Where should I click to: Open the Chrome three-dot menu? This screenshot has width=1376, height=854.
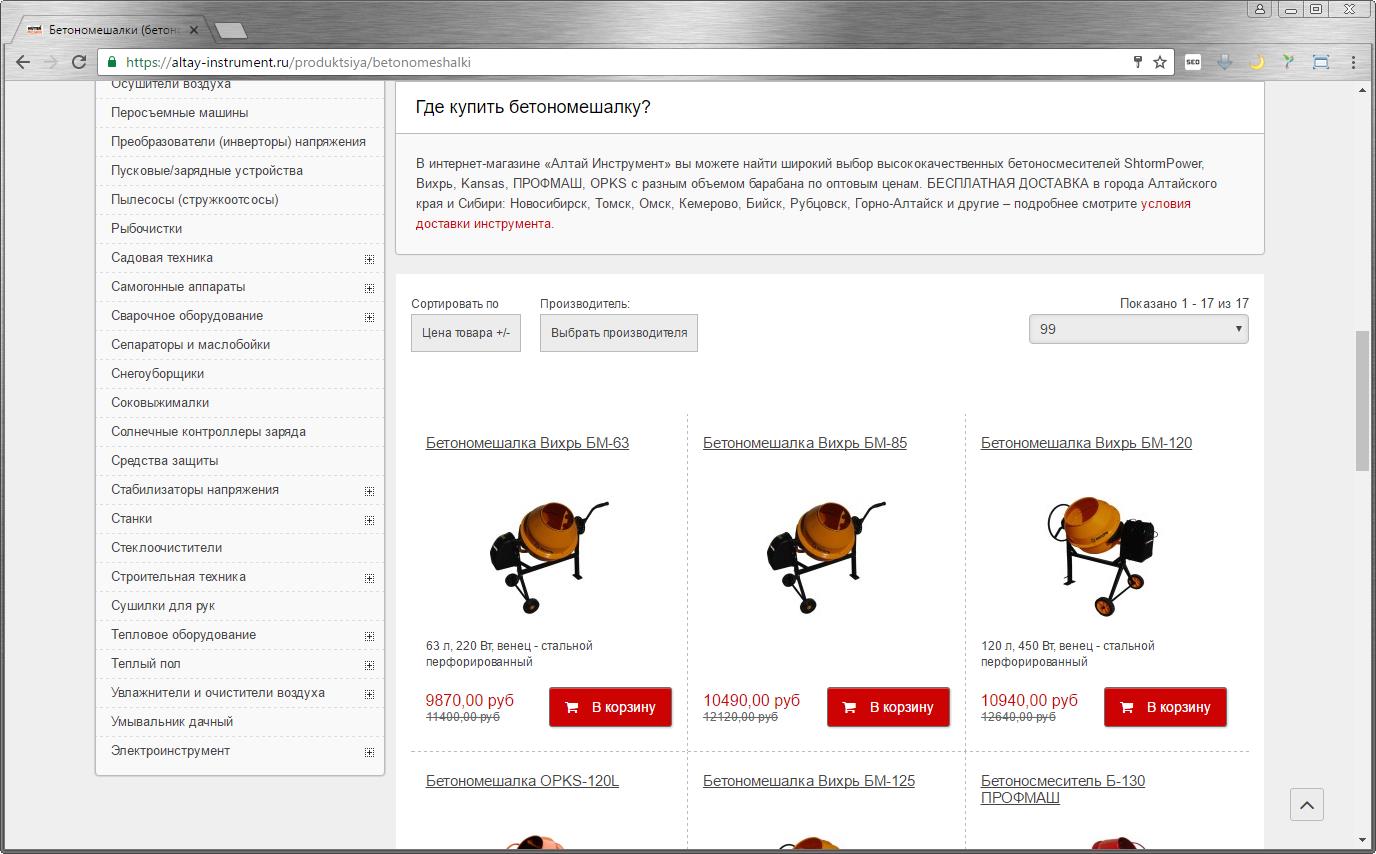pyautogui.click(x=1353, y=62)
